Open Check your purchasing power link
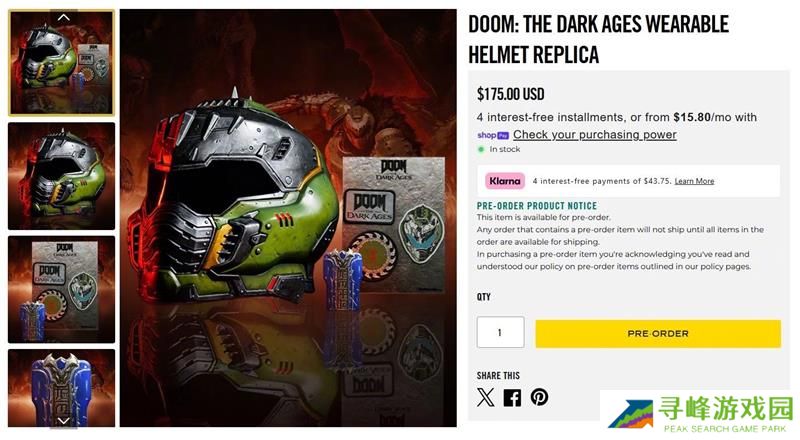Screen dimensions: 800x440 pos(595,135)
